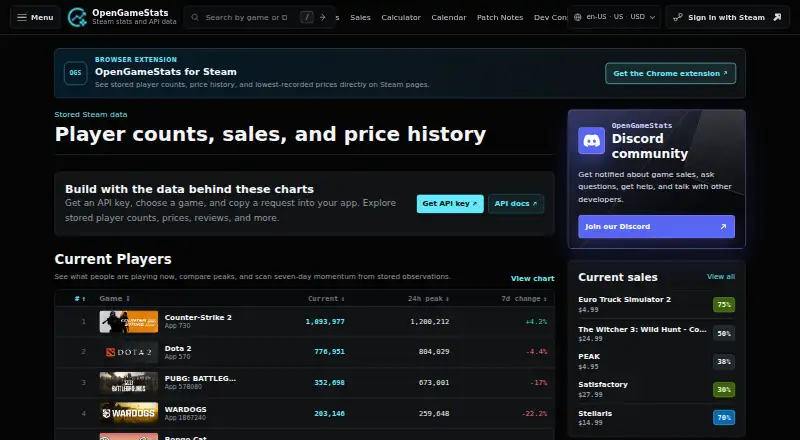Open the PUBG: BATTLEG... game title

(x=200, y=379)
